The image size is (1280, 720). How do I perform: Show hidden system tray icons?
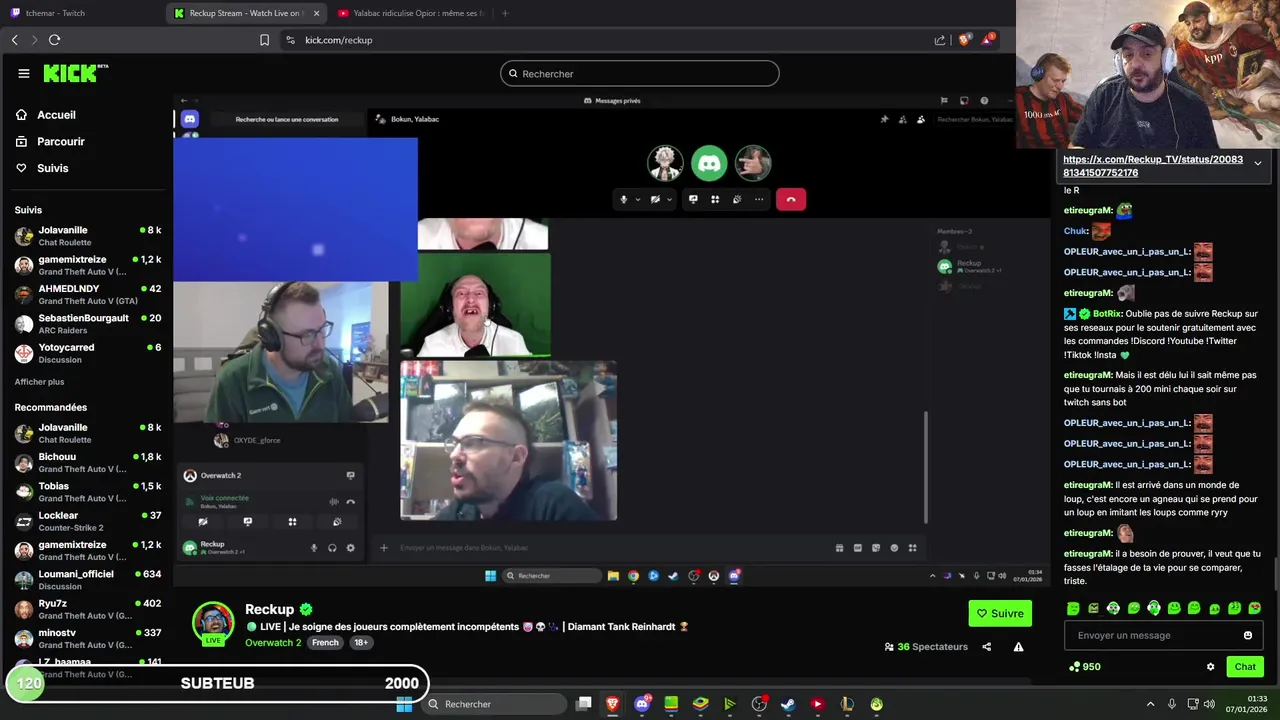[1150, 704]
